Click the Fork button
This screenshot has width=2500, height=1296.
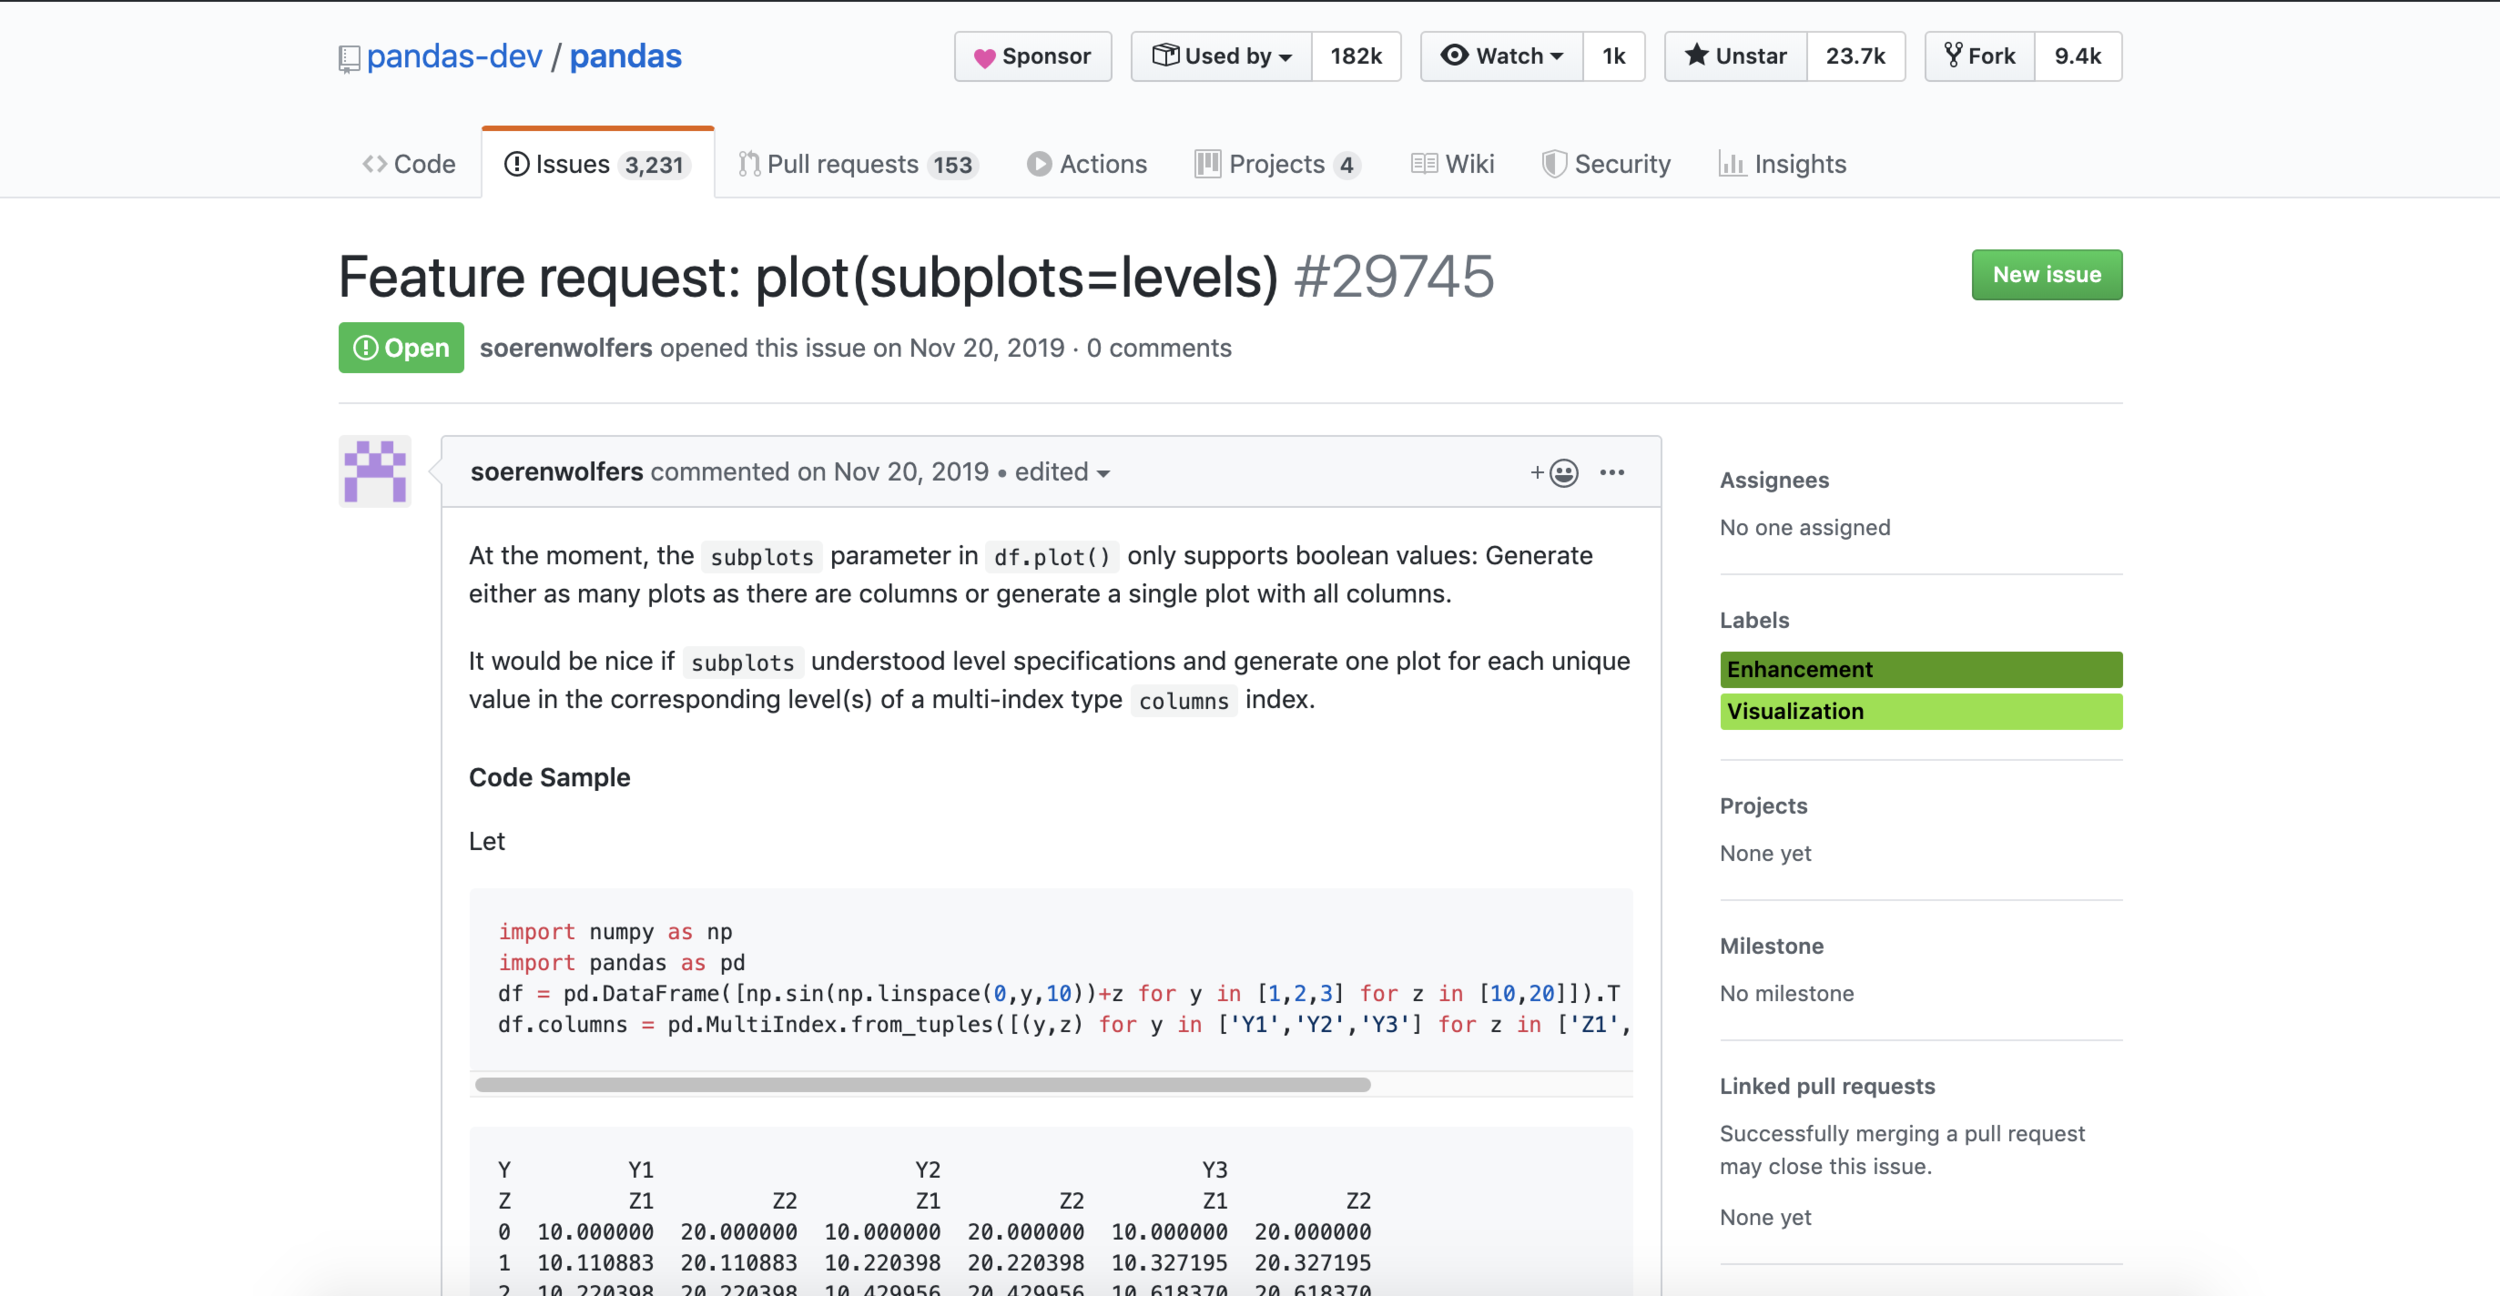point(1979,57)
